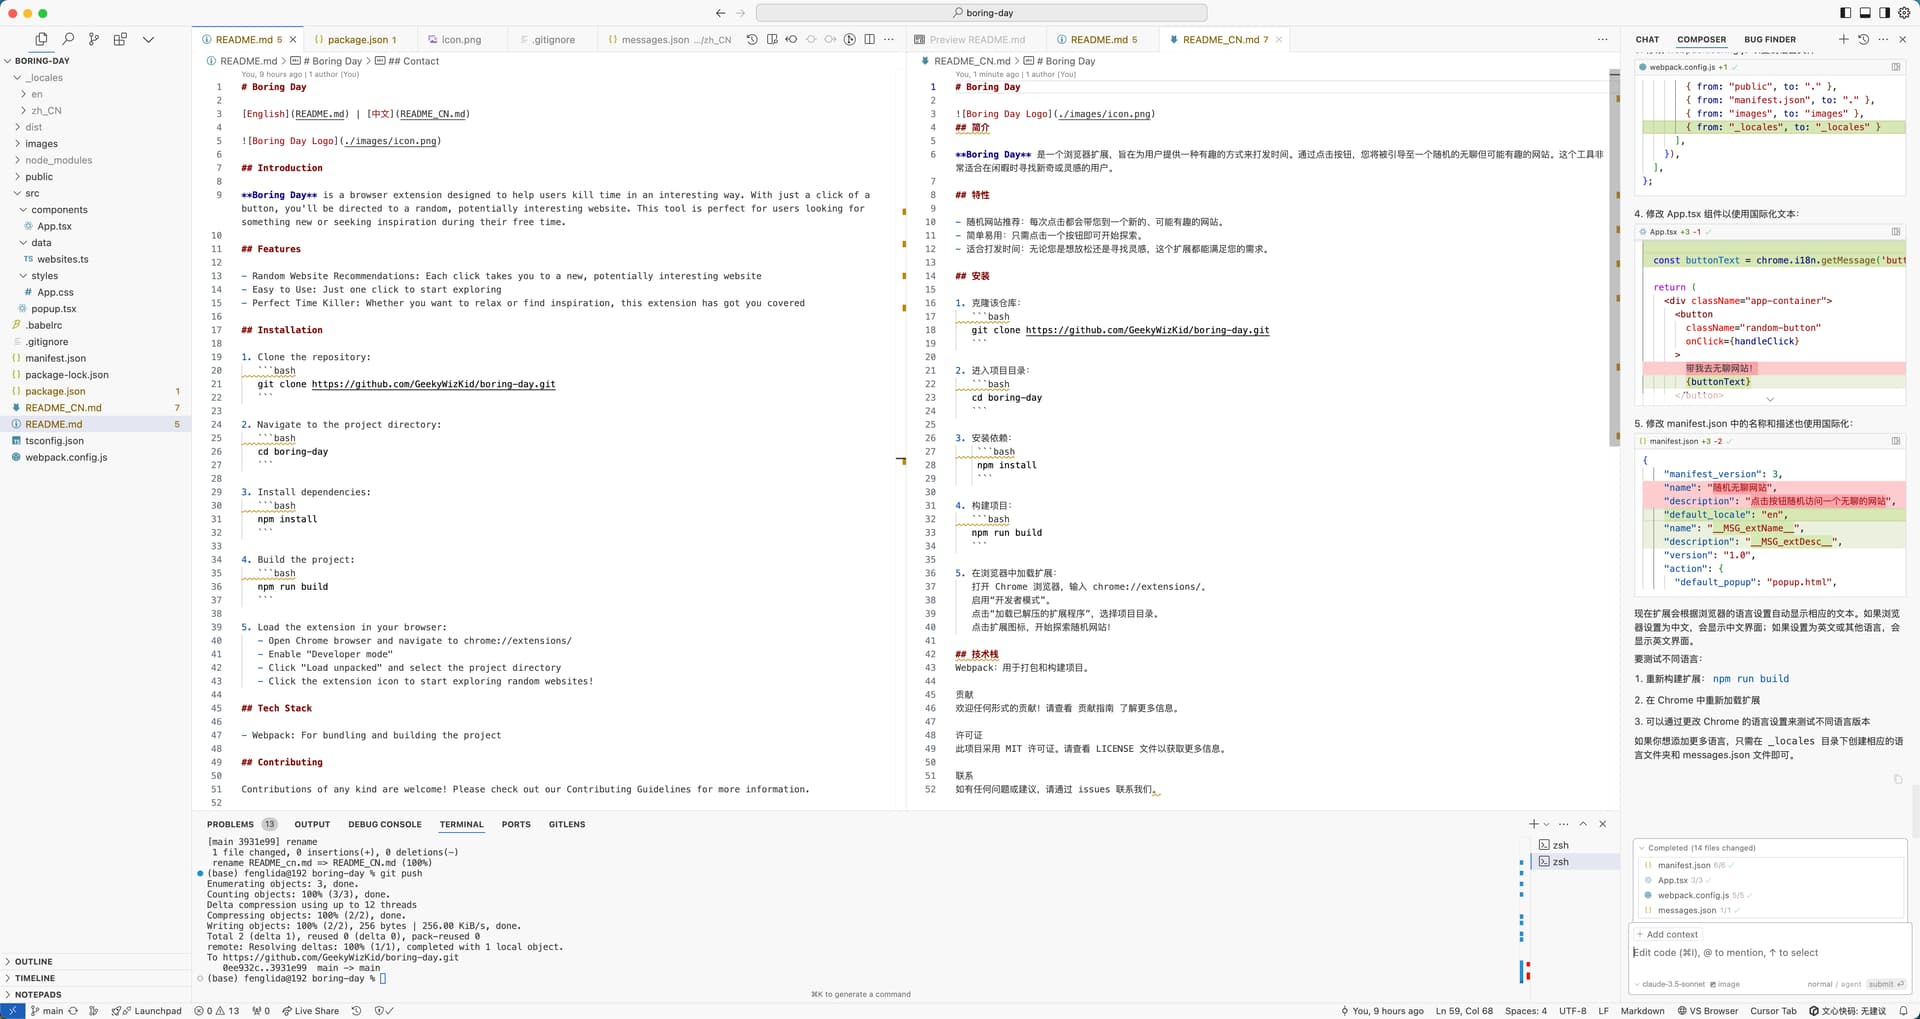
Task: Switch to the OUTPUT panel tab
Action: [x=312, y=825]
